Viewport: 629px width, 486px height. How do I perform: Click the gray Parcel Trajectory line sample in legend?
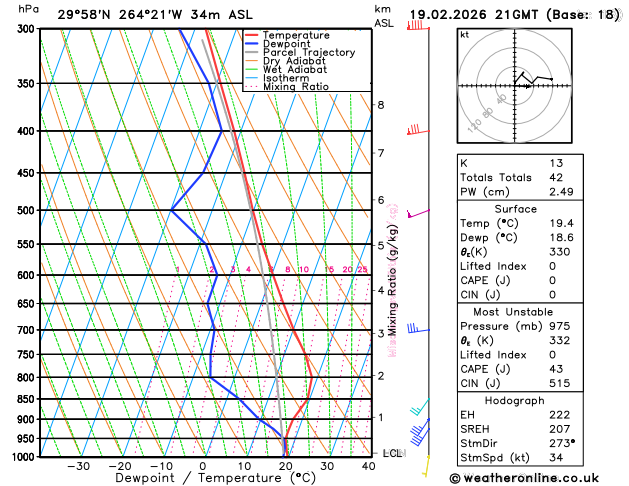pyautogui.click(x=252, y=52)
